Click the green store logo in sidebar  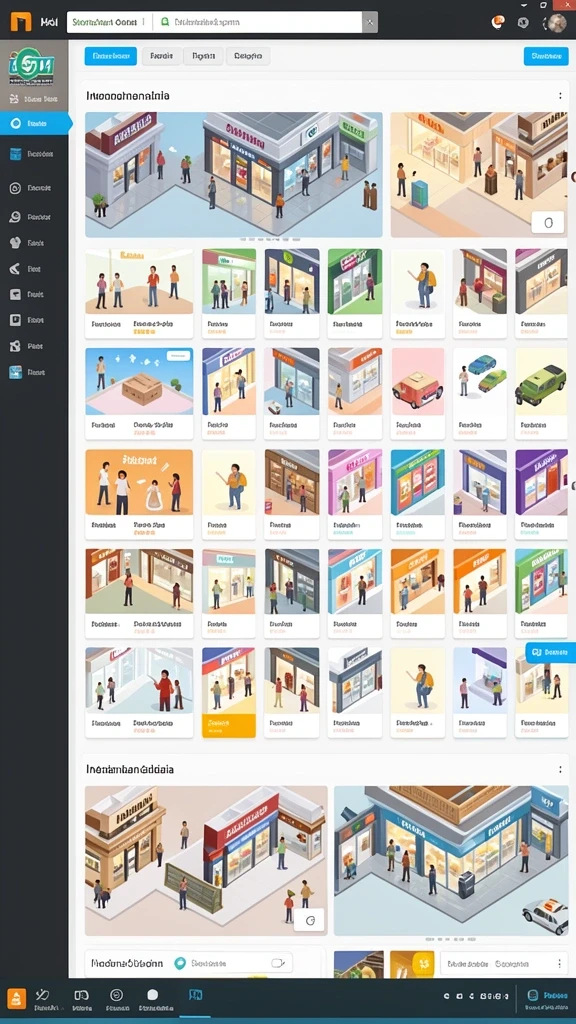click(32, 65)
